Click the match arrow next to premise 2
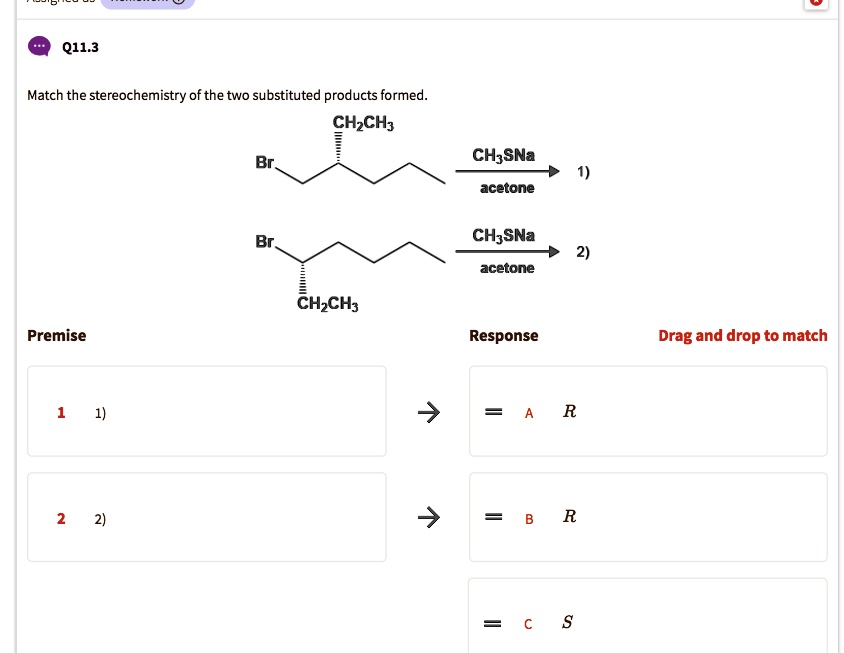844x653 pixels. coord(428,517)
